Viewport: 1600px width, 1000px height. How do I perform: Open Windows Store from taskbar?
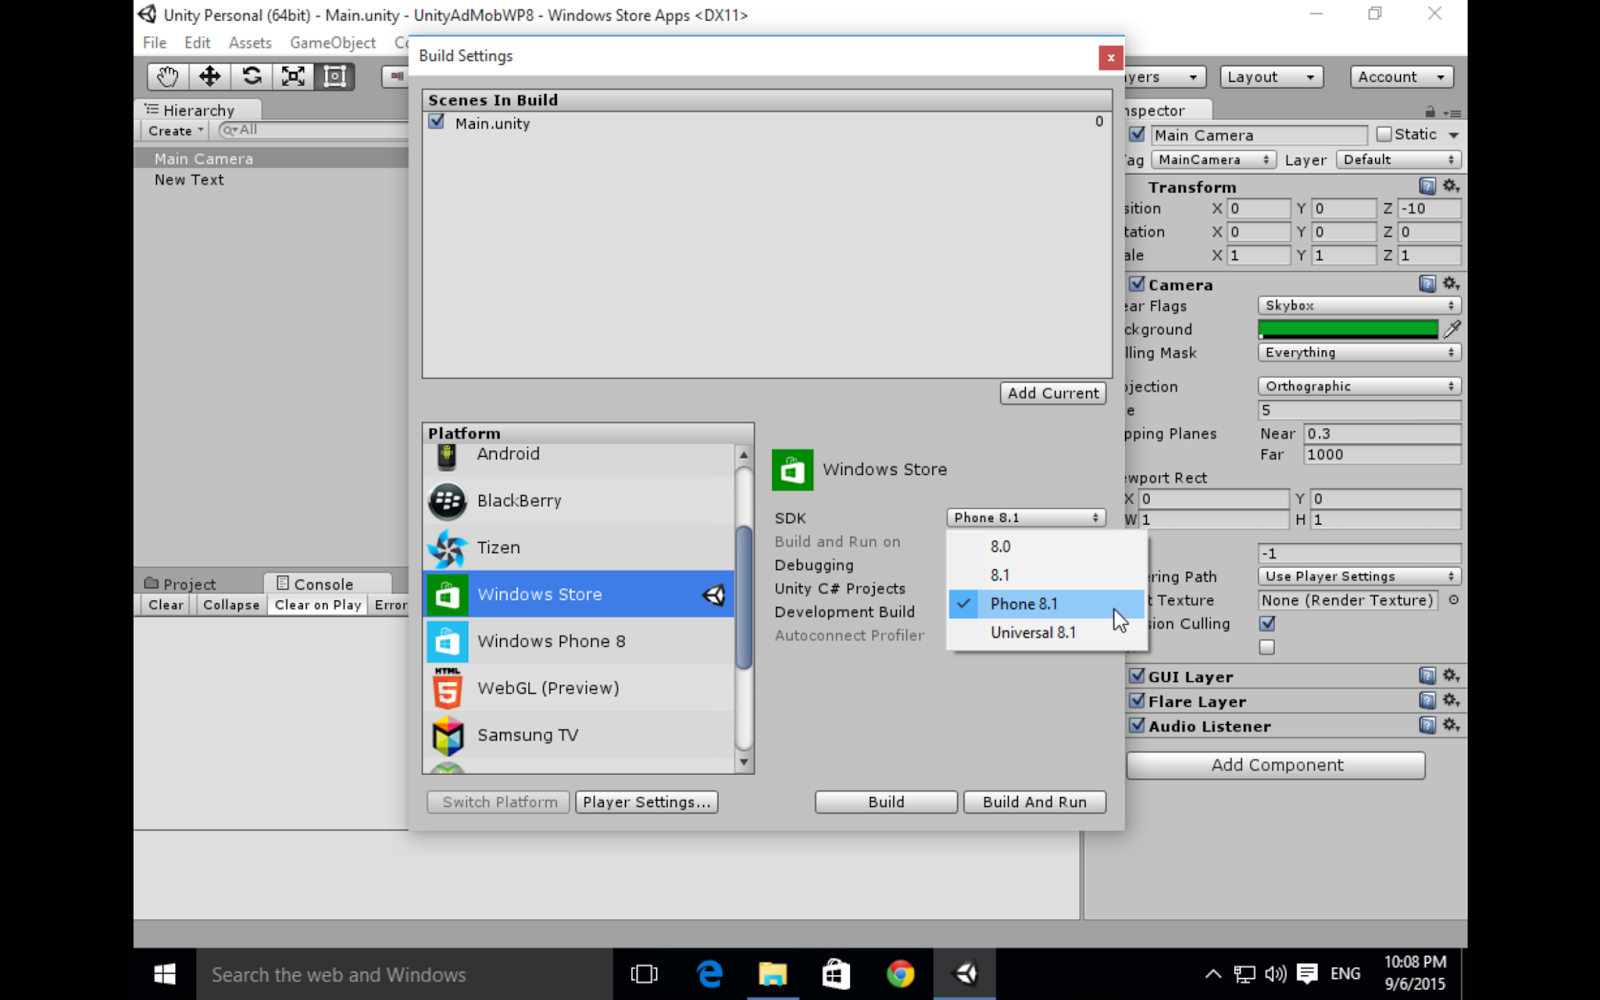(x=836, y=974)
